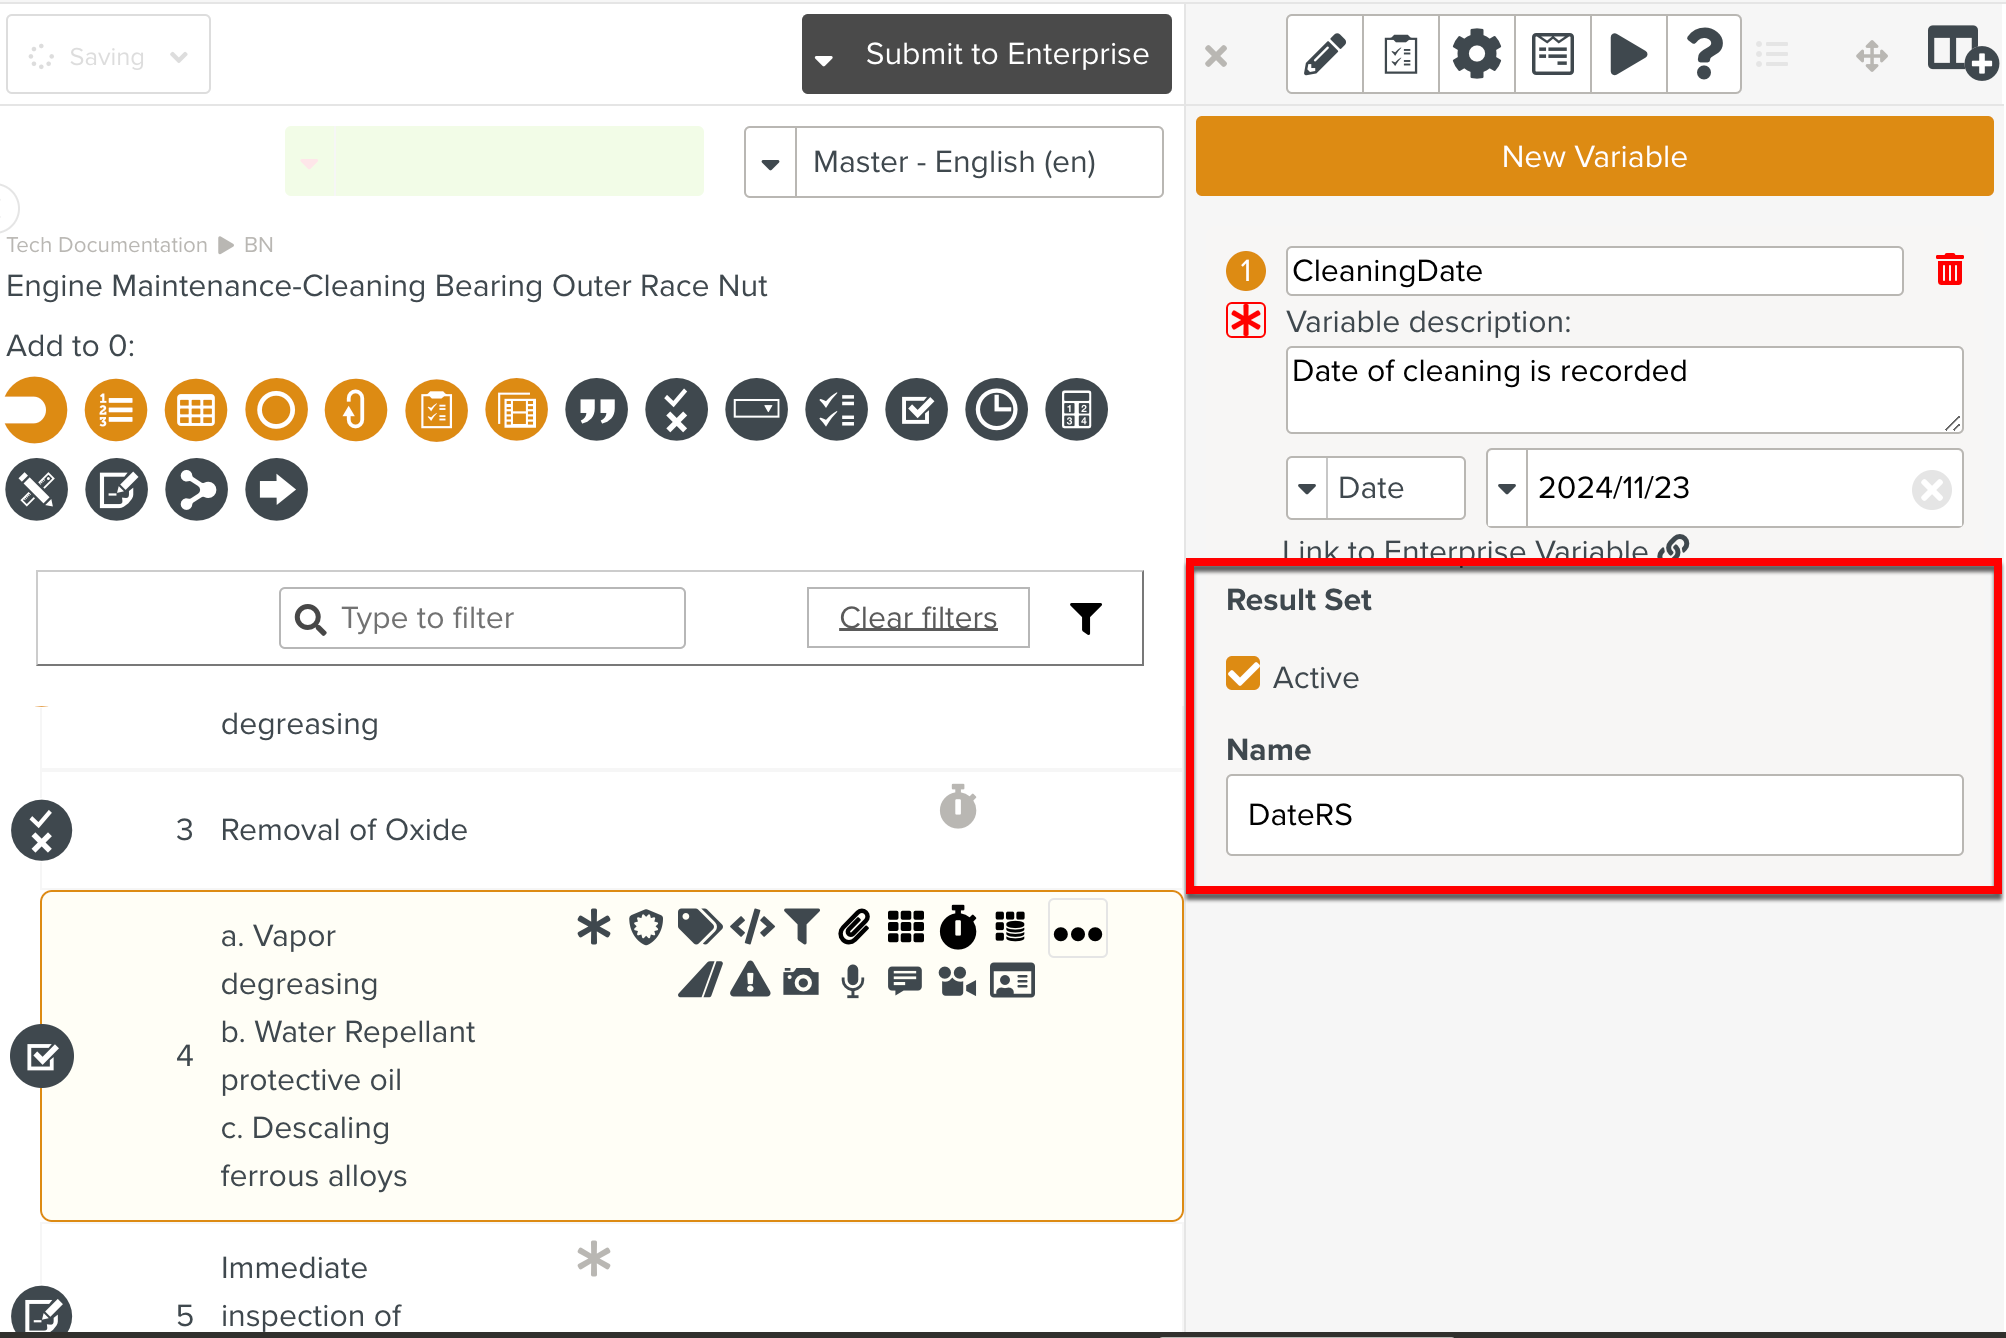Open the more options ellipsis on step 4
2006x1338 pixels.
click(1077, 932)
